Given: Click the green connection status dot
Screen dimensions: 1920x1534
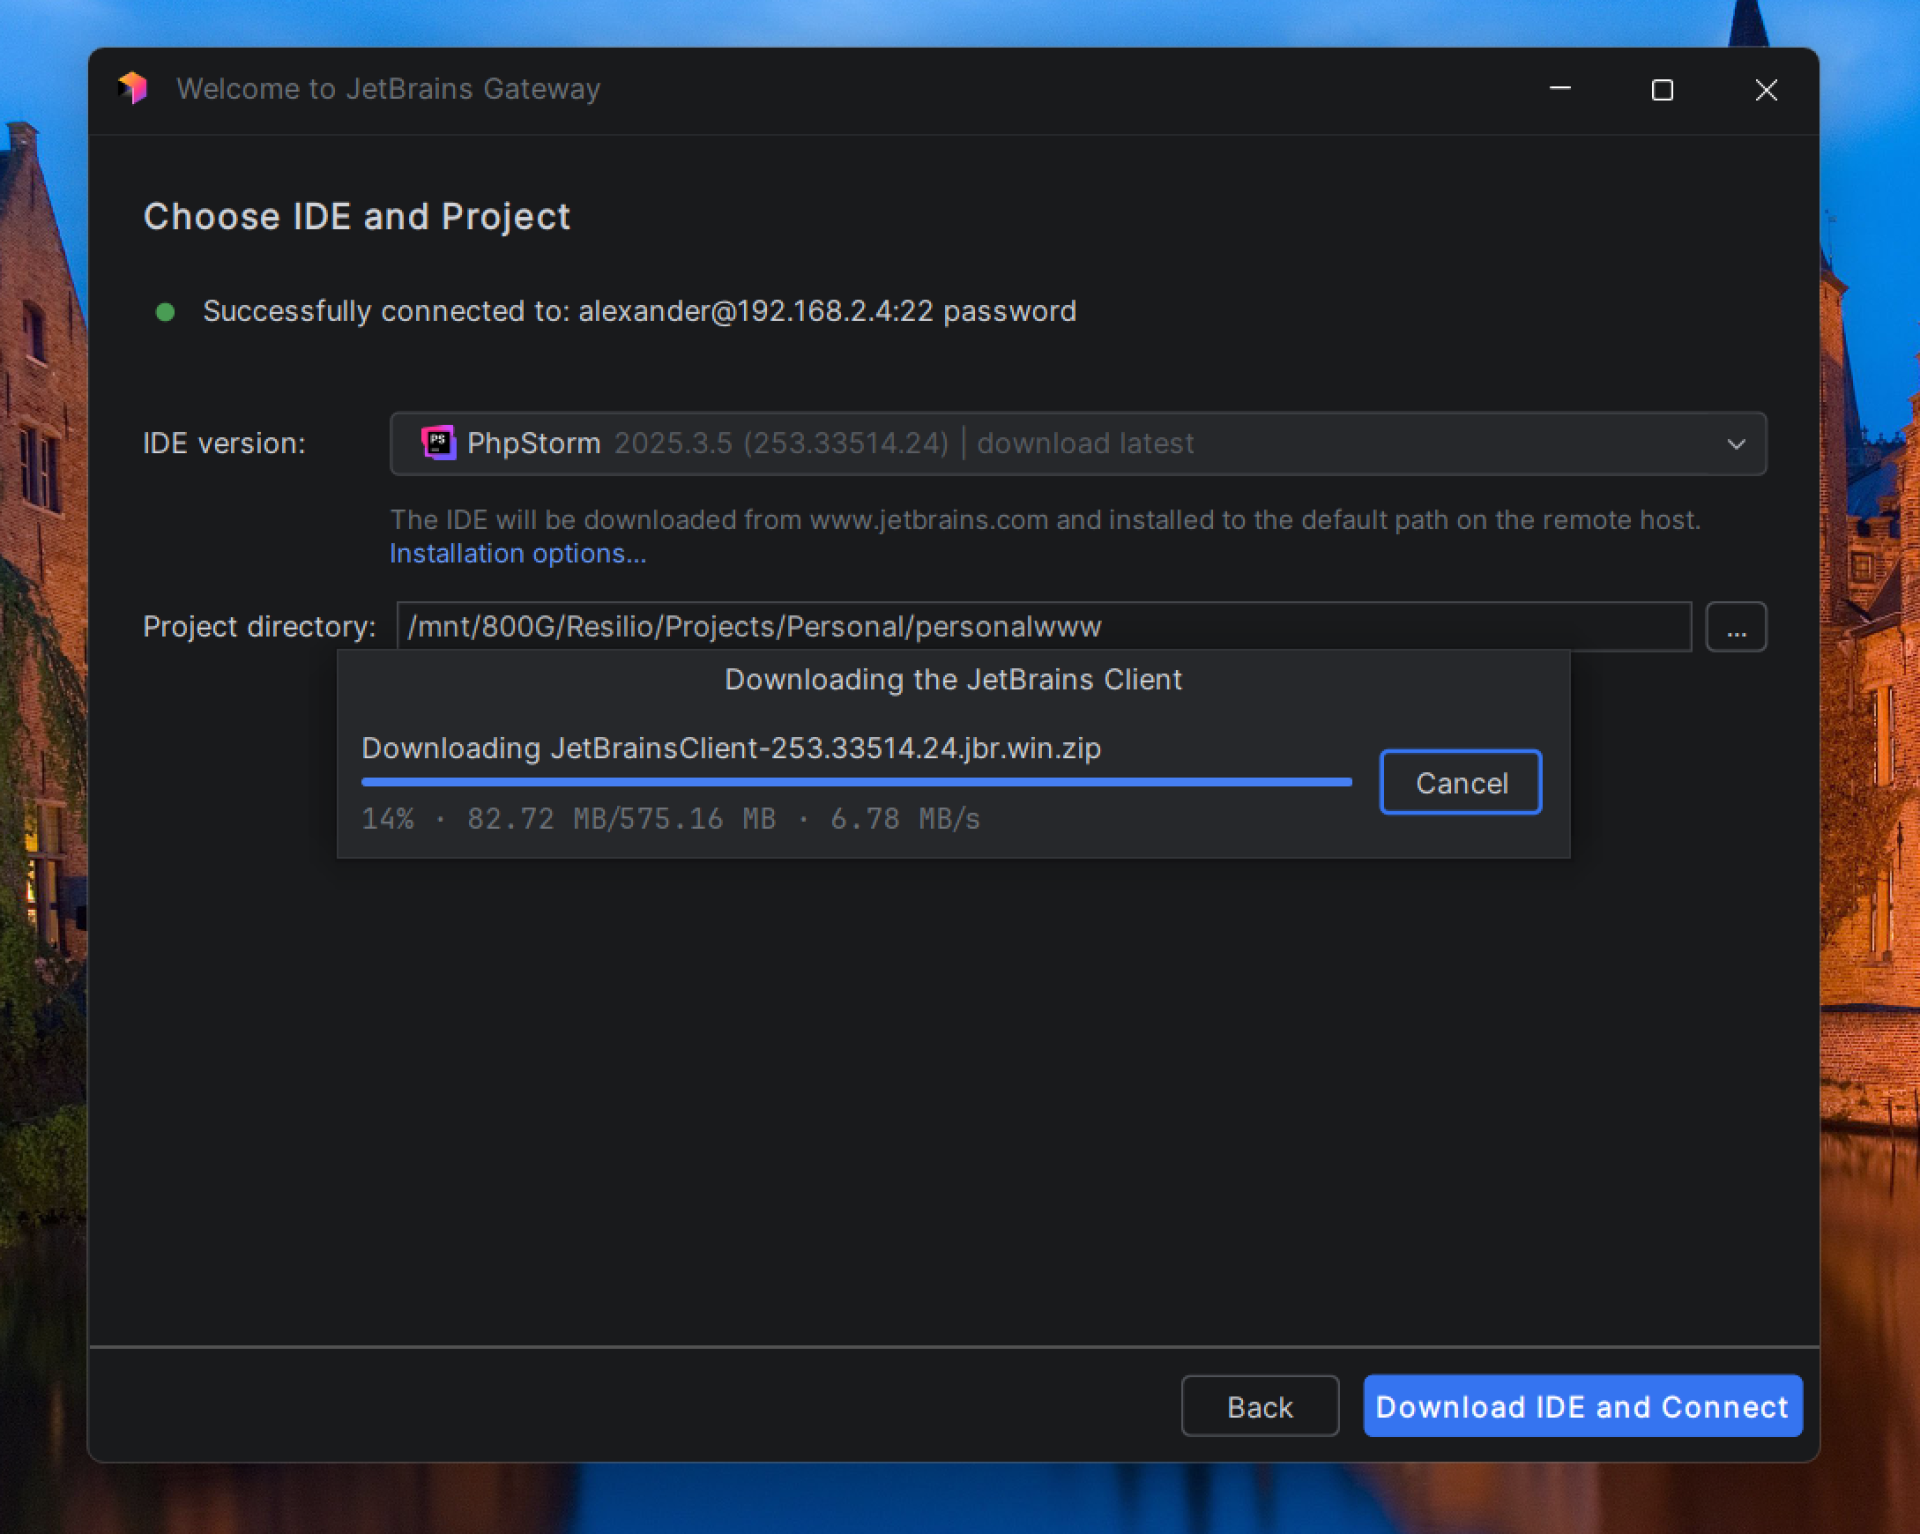Looking at the screenshot, I should pyautogui.click(x=165, y=312).
